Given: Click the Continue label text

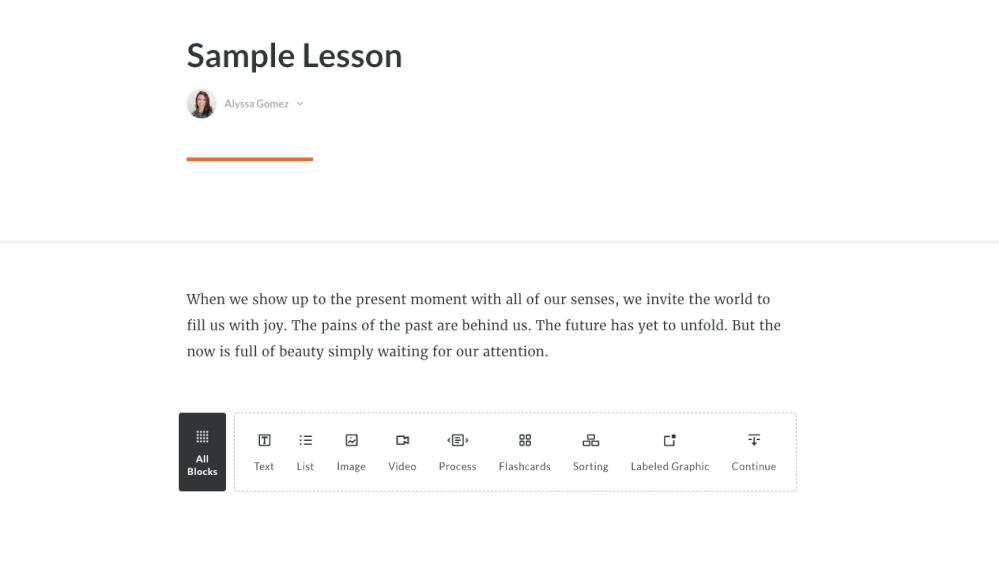Looking at the screenshot, I should click(754, 466).
